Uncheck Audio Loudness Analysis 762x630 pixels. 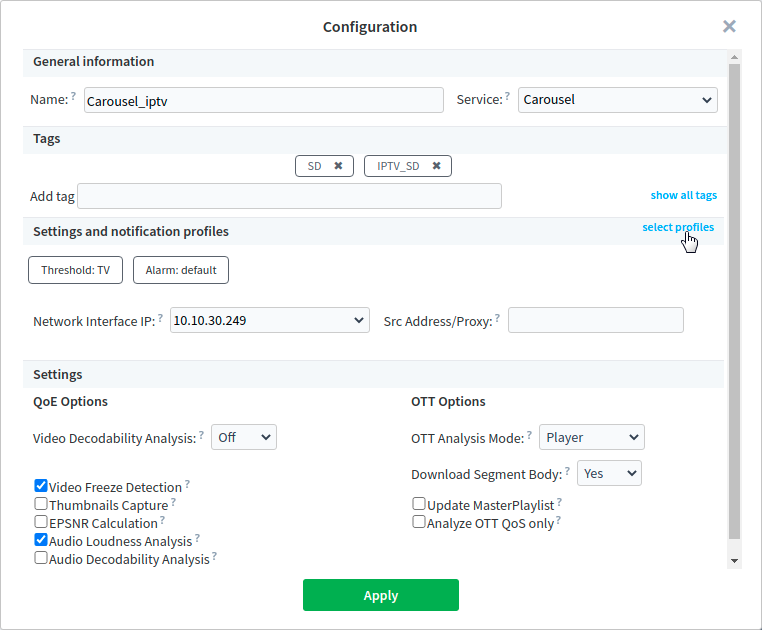[x=41, y=540]
